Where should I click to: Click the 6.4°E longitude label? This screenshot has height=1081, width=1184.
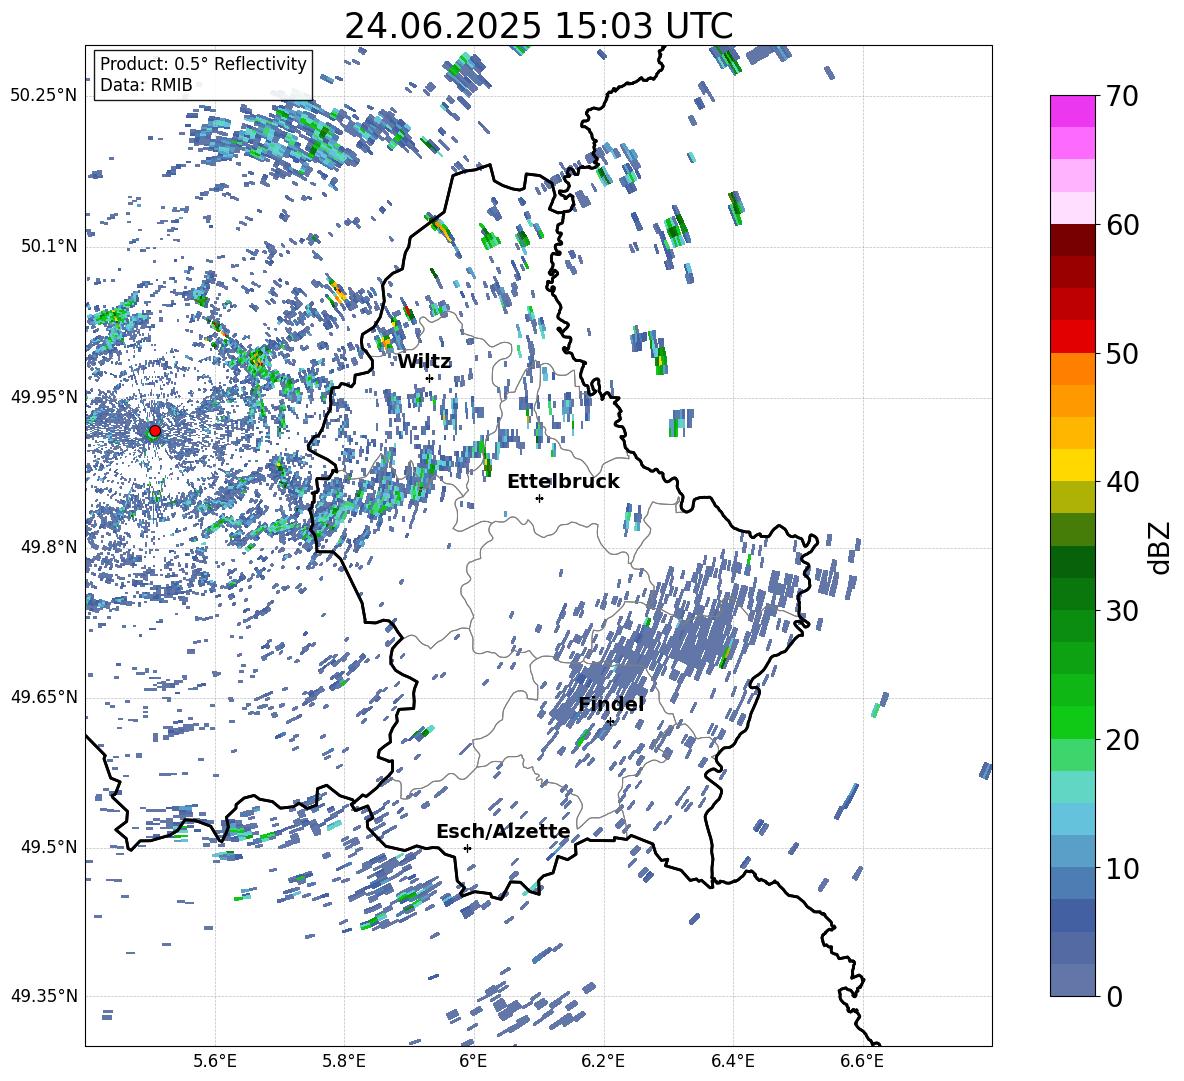(x=732, y=1061)
